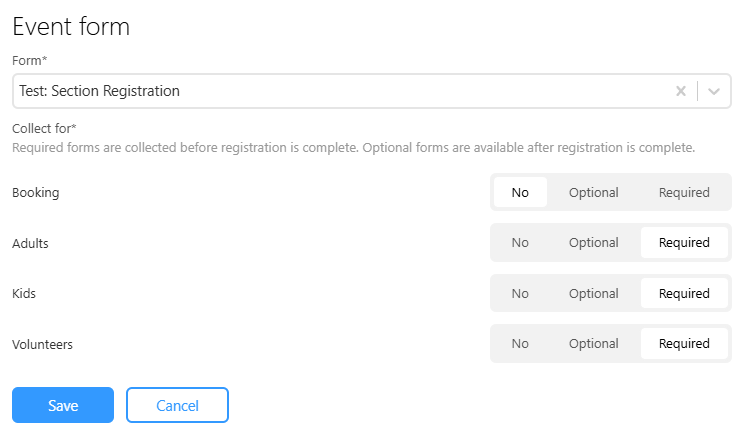Viewport: 745px width, 439px height.
Task: Save the event form
Action: [63, 405]
